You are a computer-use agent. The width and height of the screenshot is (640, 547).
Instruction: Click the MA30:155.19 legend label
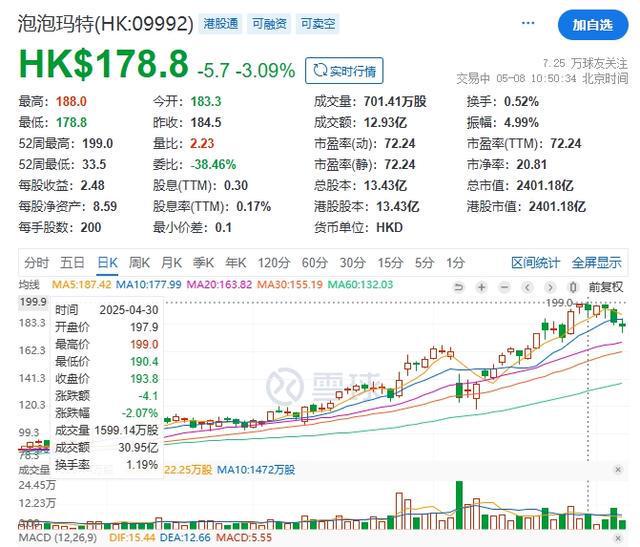(x=290, y=285)
